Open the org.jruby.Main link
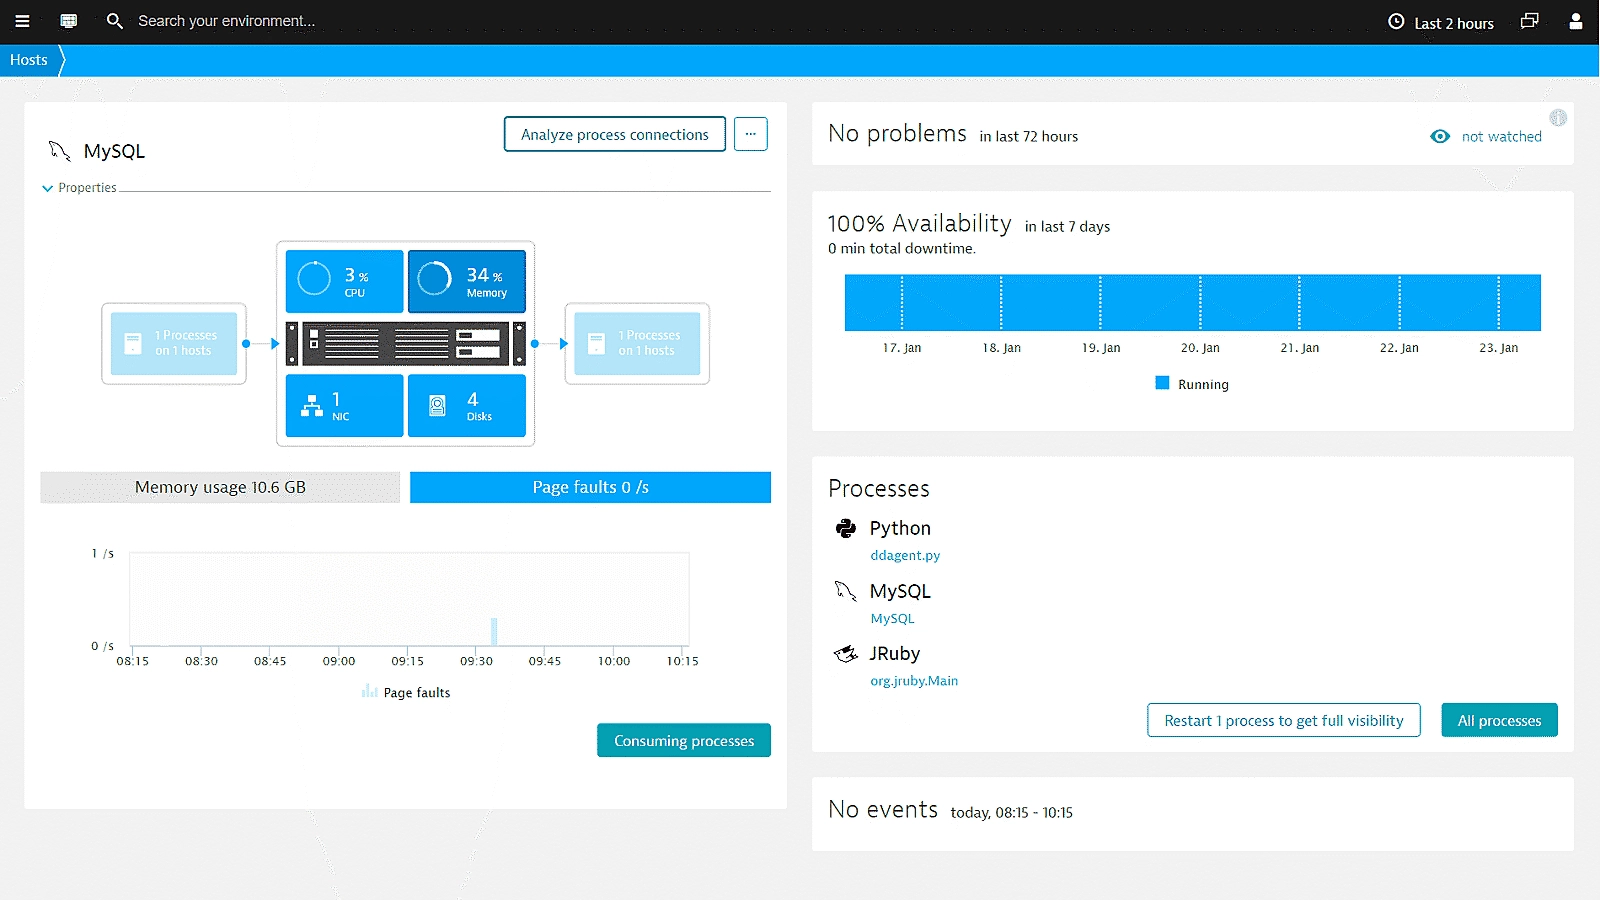The width and height of the screenshot is (1600, 900). coord(914,681)
